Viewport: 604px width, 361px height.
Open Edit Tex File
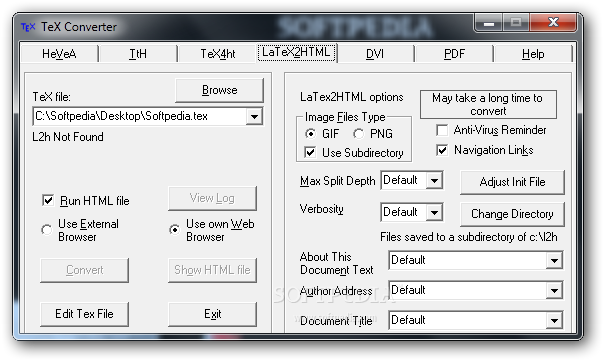click(84, 314)
